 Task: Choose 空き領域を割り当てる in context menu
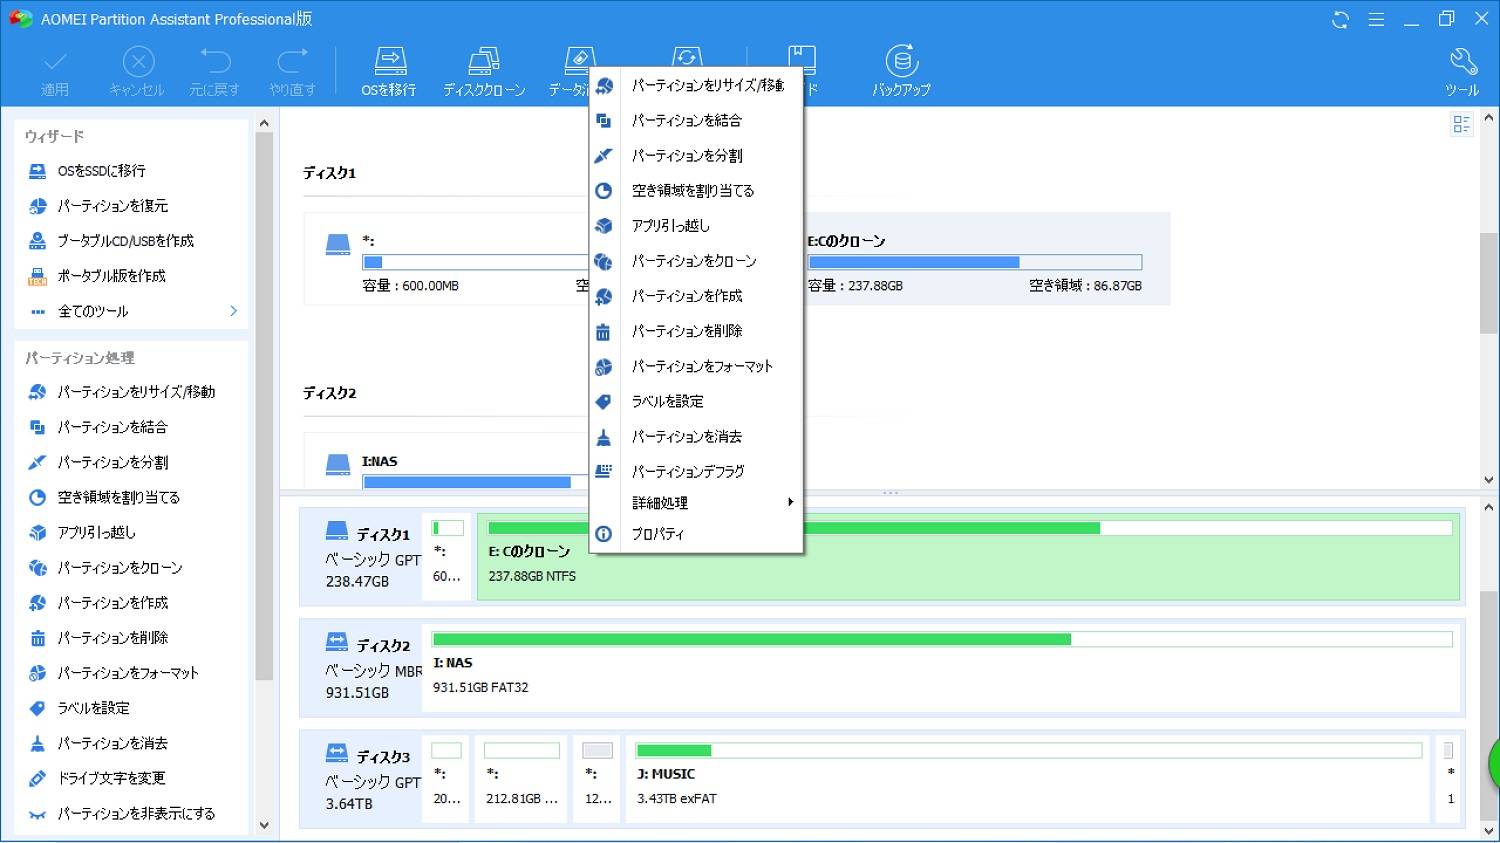[696, 191]
